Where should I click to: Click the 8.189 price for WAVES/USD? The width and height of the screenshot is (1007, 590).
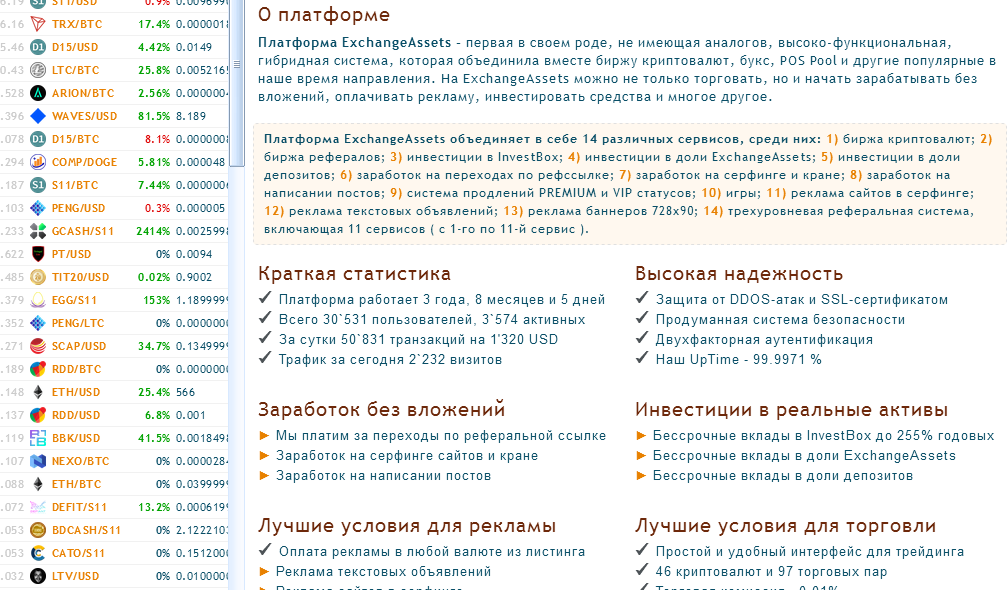191,116
